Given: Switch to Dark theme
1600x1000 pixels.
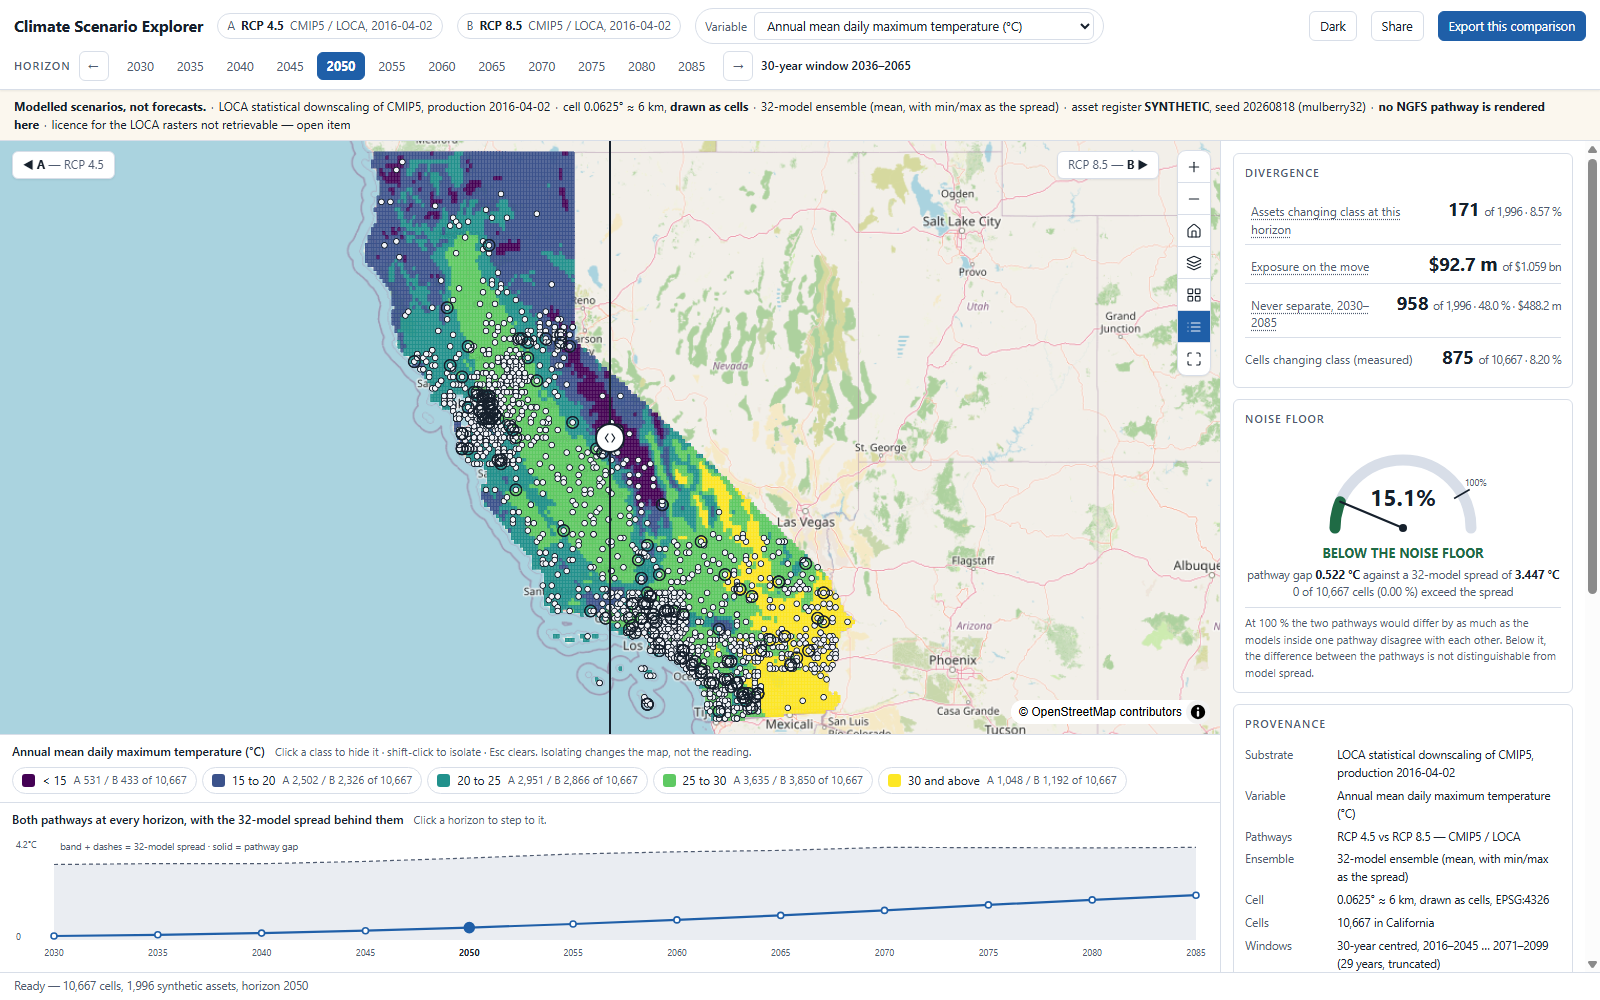Looking at the screenshot, I should pyautogui.click(x=1333, y=26).
